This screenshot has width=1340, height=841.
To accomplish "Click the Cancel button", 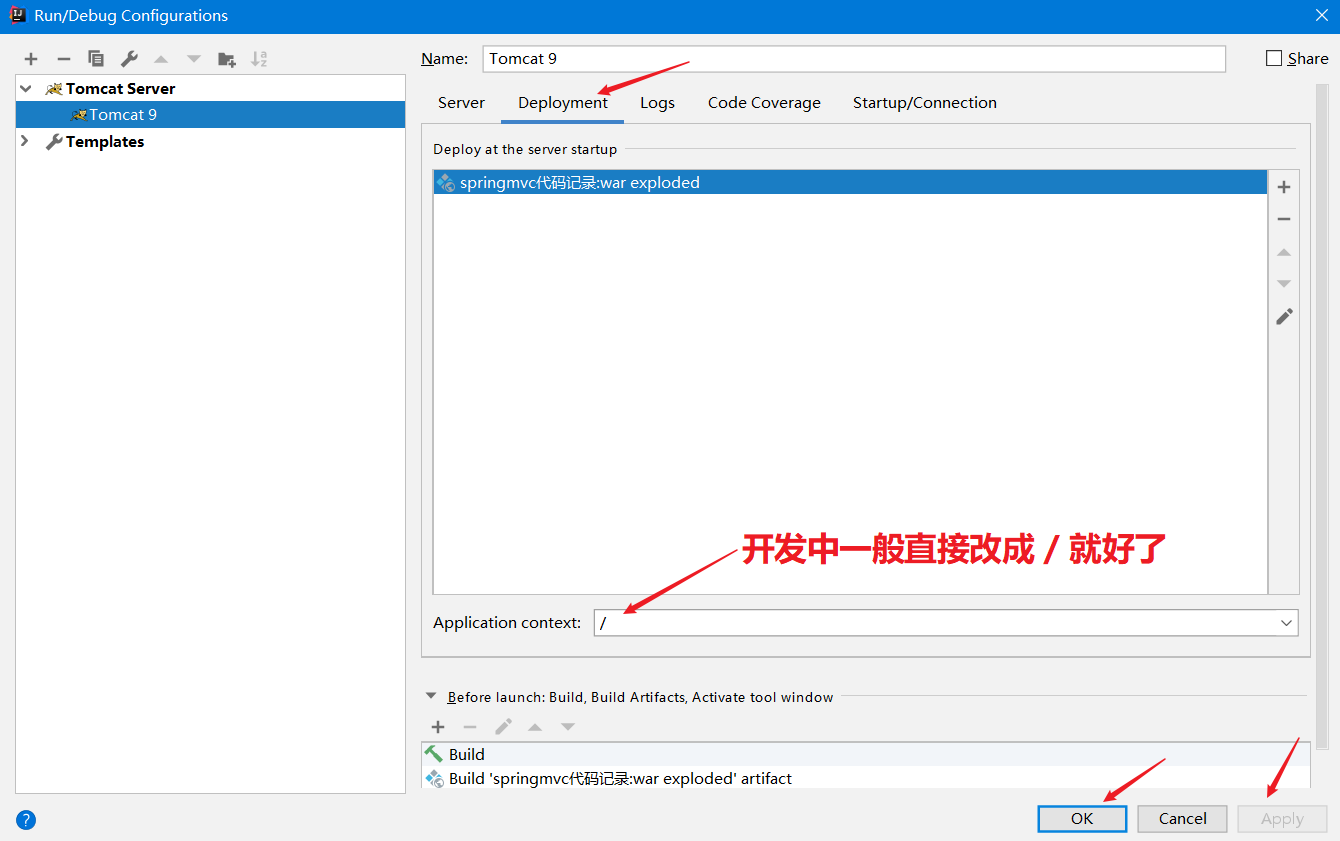I will pyautogui.click(x=1182, y=819).
